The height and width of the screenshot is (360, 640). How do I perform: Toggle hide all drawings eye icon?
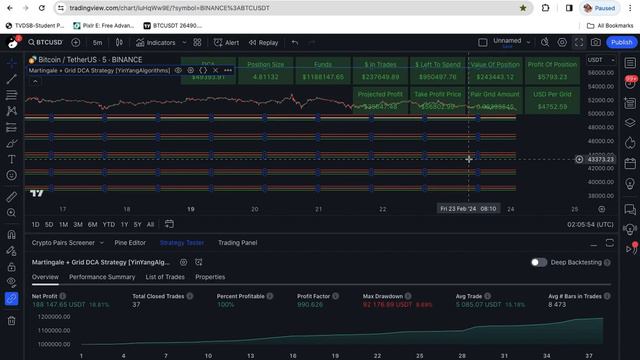[11, 282]
